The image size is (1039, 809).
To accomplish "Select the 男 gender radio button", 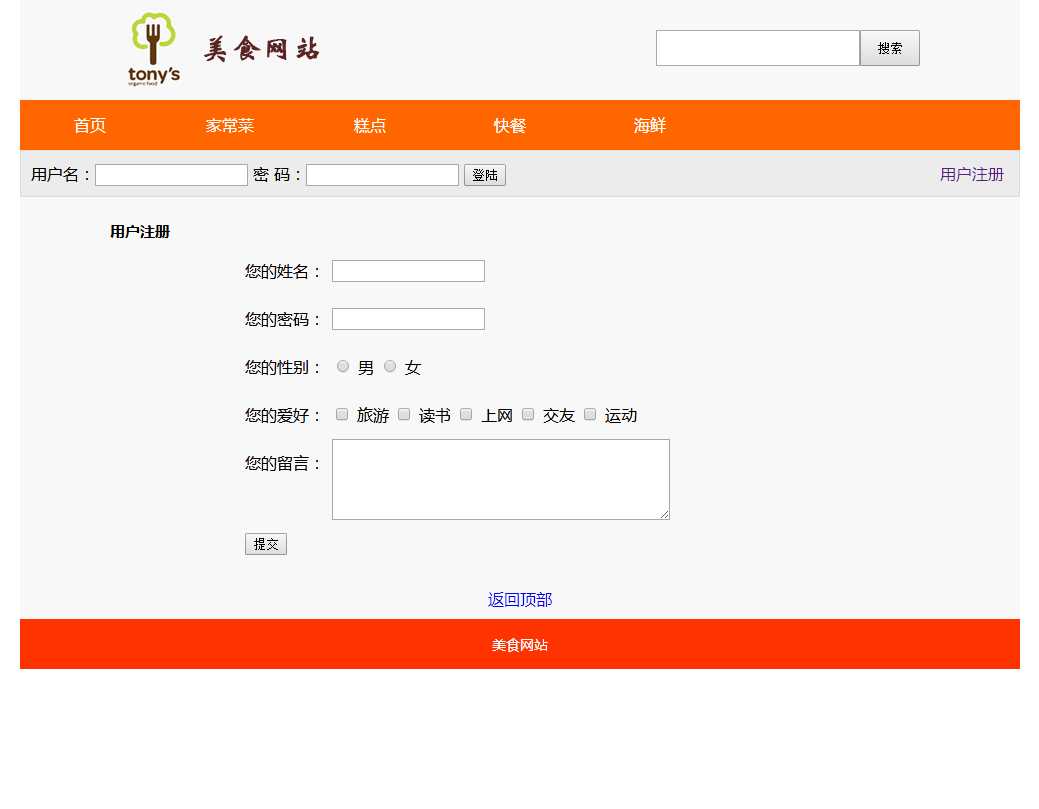I will pyautogui.click(x=343, y=367).
